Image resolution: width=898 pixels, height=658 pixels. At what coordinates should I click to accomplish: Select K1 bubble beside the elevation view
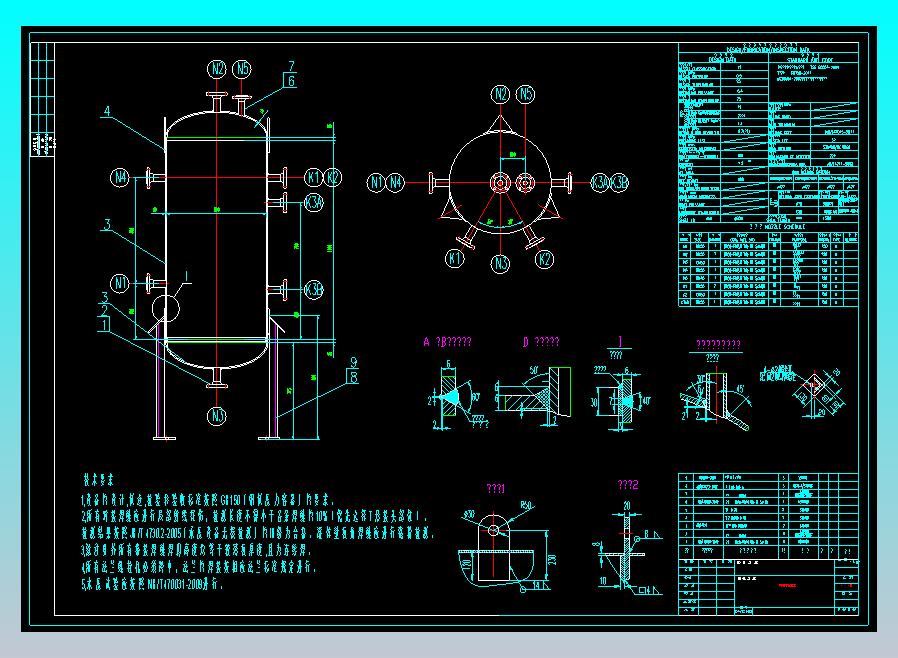click(313, 178)
